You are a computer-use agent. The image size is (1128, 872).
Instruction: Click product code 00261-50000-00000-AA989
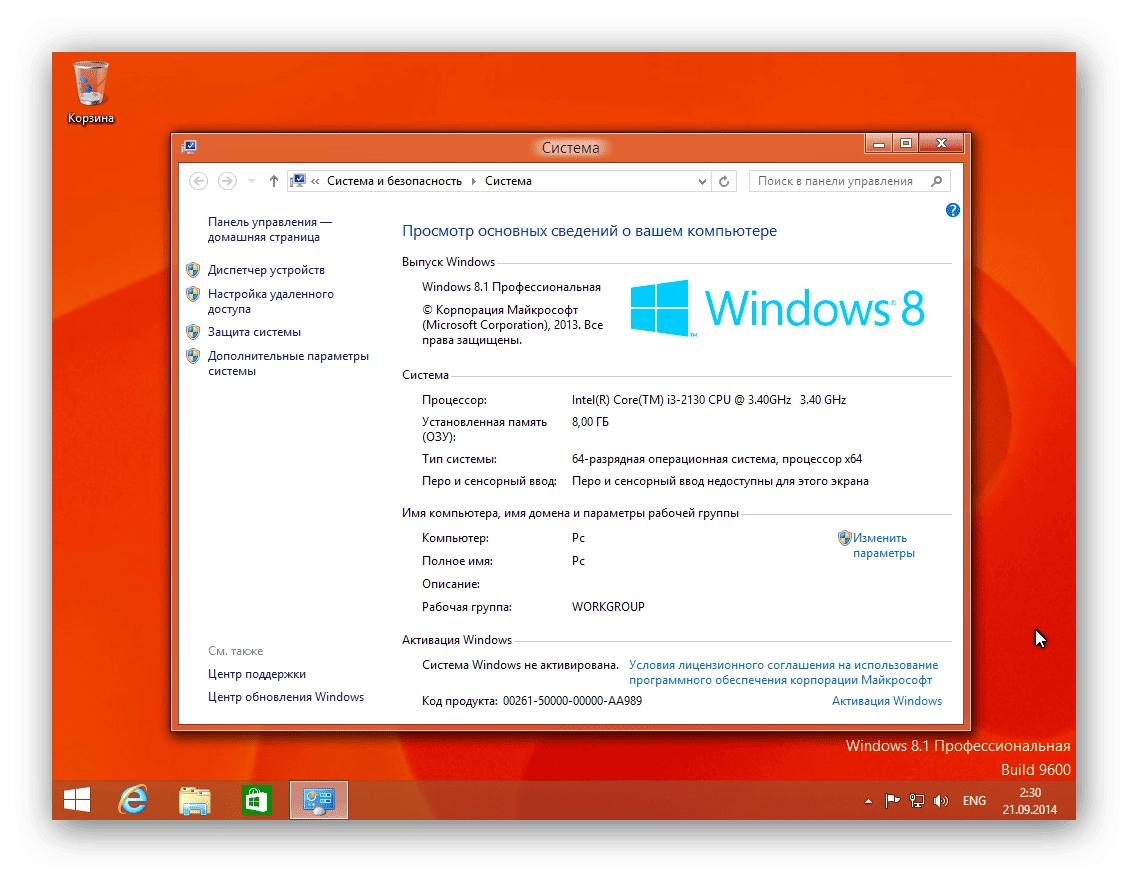click(x=572, y=701)
